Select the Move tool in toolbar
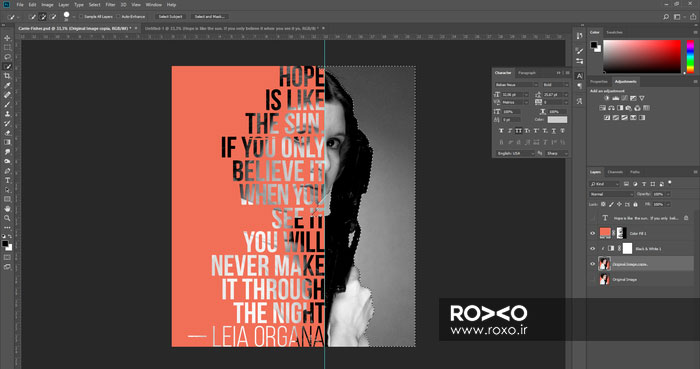700x369 pixels. point(7,38)
